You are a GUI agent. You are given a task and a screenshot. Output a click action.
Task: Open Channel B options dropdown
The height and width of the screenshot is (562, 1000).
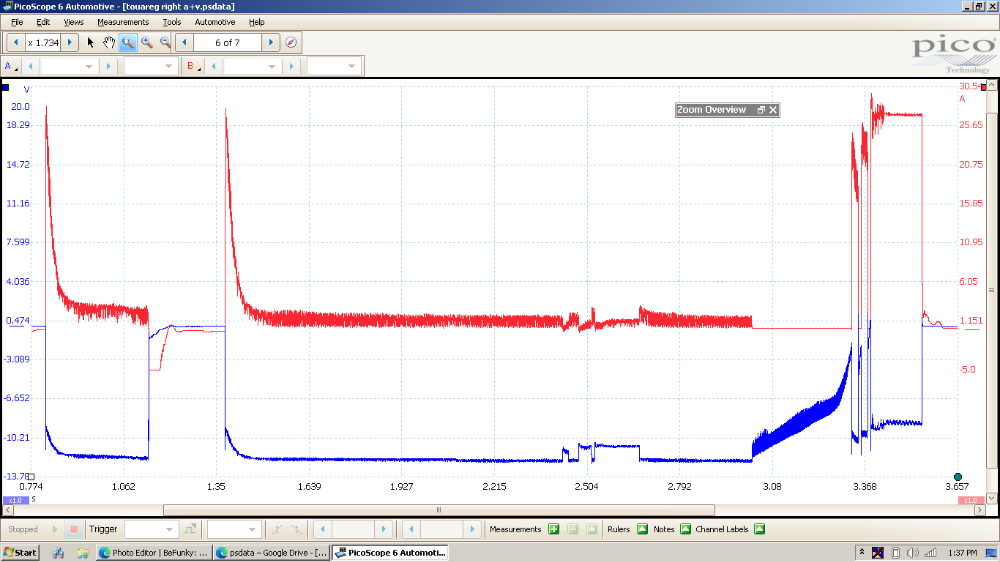tap(192, 67)
